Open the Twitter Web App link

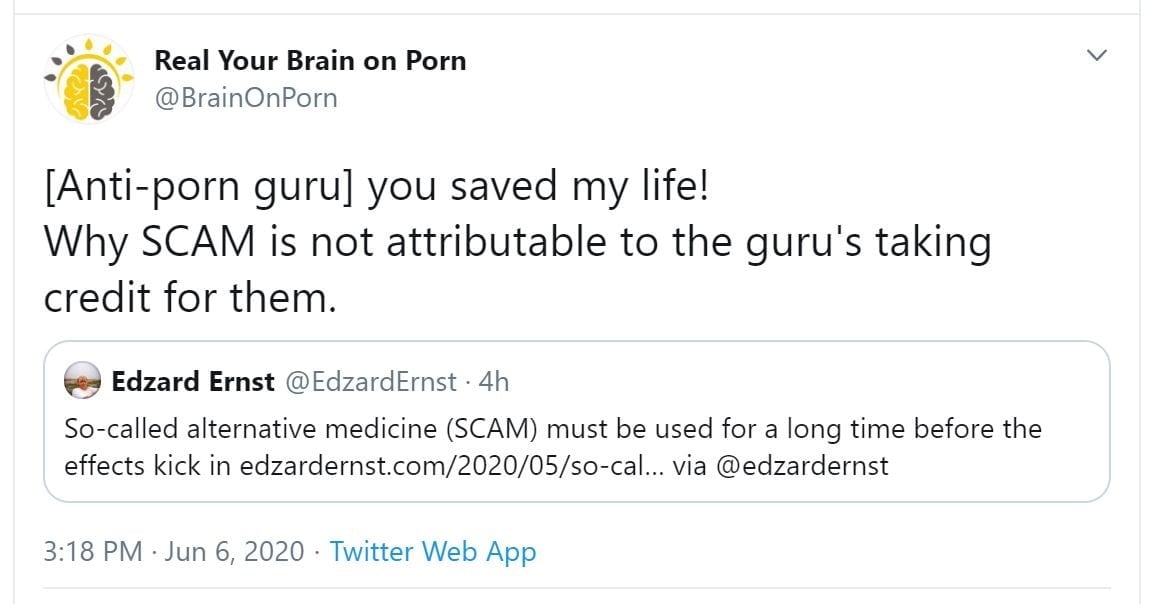point(432,552)
